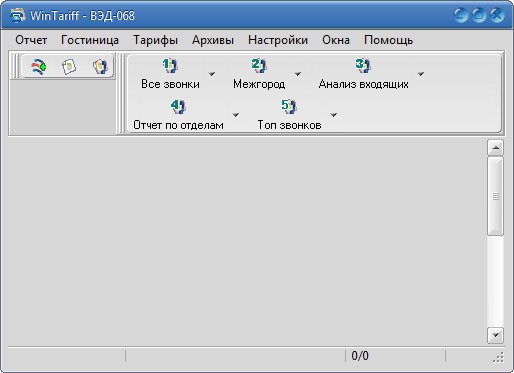Run the Все звонки report
The width and height of the screenshot is (514, 373).
[x=170, y=74]
